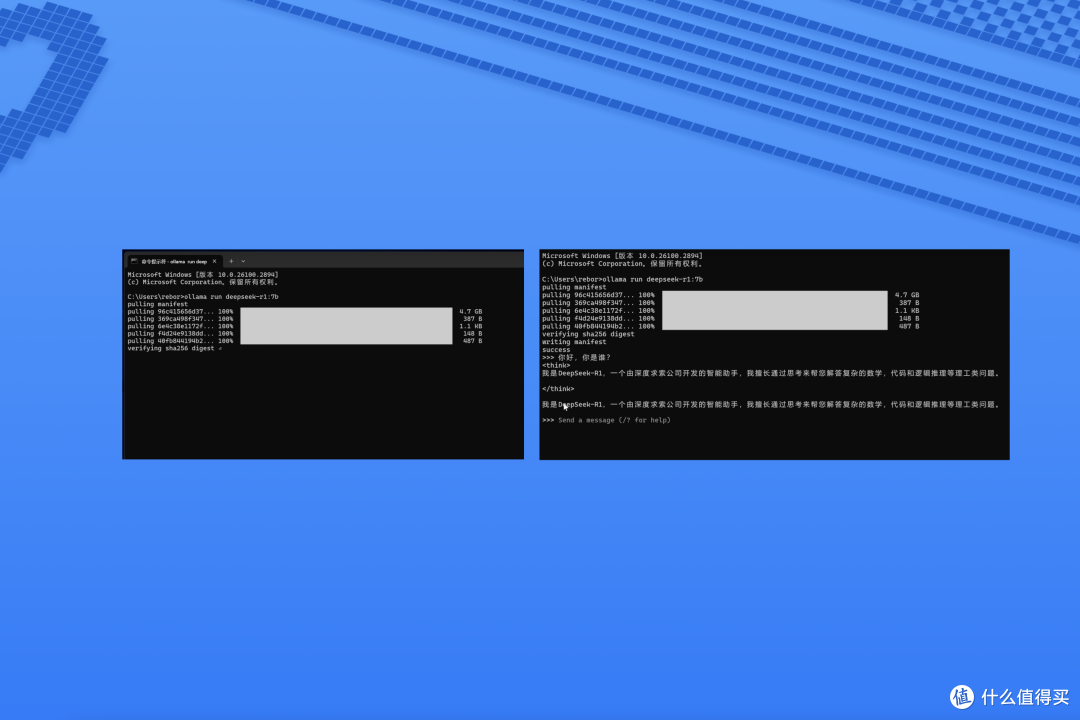Click the 'writing manifest' line
Image resolution: width=1080 pixels, height=720 pixels.
(x=574, y=342)
